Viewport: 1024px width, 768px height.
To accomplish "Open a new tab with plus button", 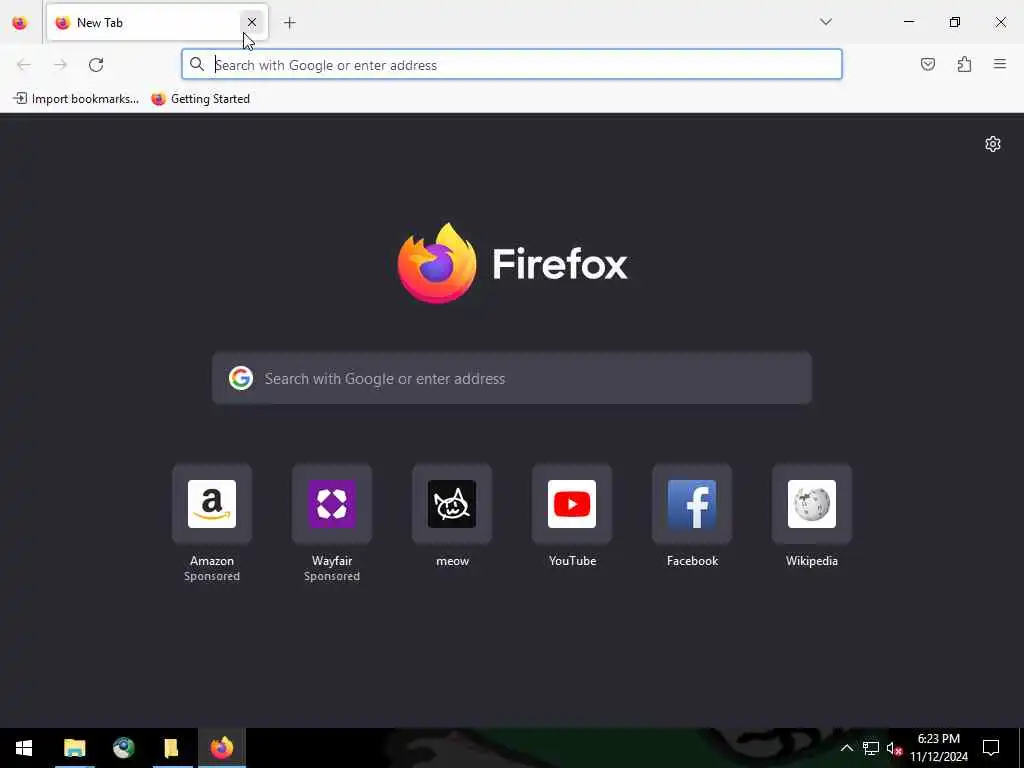I will coord(289,23).
